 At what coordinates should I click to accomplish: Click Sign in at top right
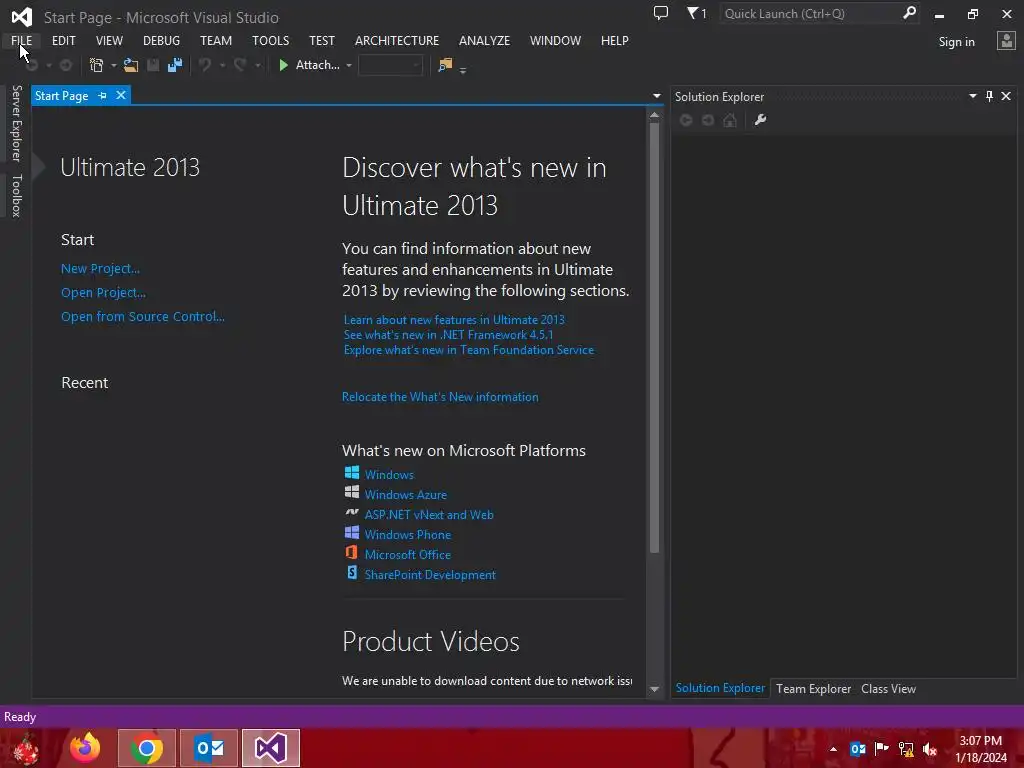[957, 42]
